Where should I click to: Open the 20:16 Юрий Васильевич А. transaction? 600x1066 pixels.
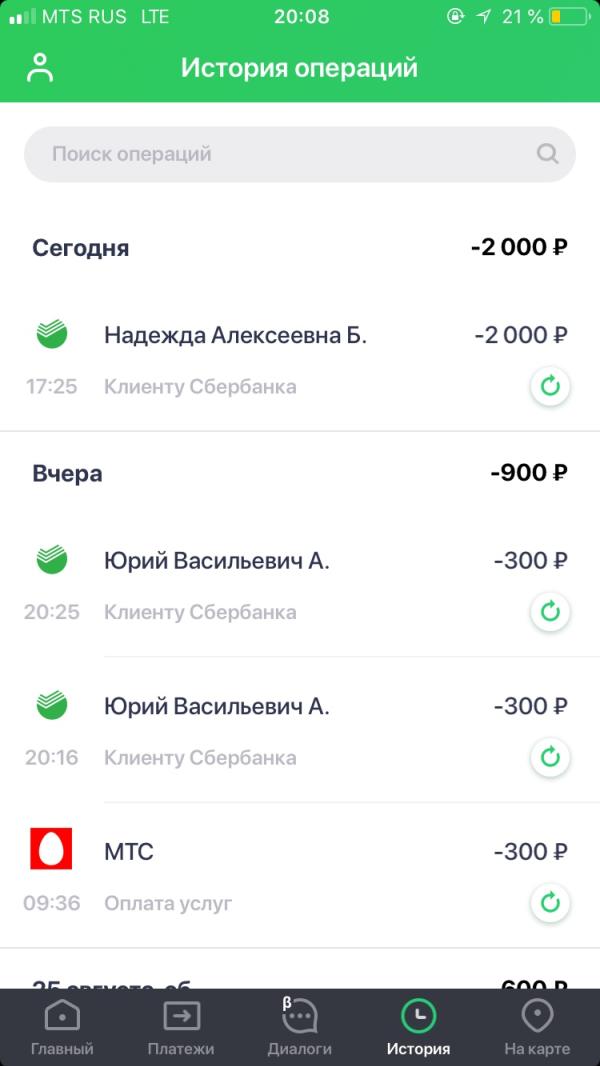pos(300,731)
